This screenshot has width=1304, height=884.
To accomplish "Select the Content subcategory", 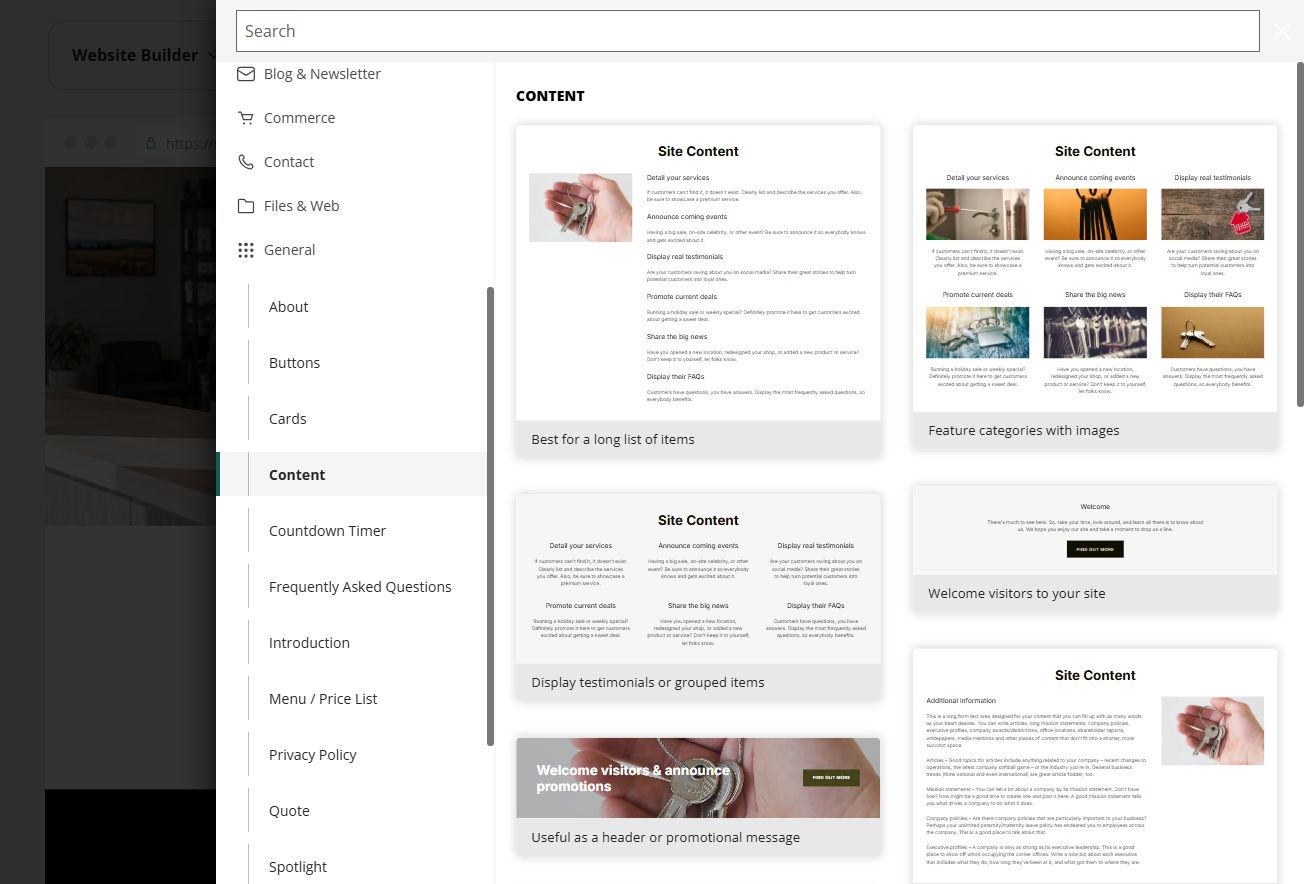I will pos(352,475).
